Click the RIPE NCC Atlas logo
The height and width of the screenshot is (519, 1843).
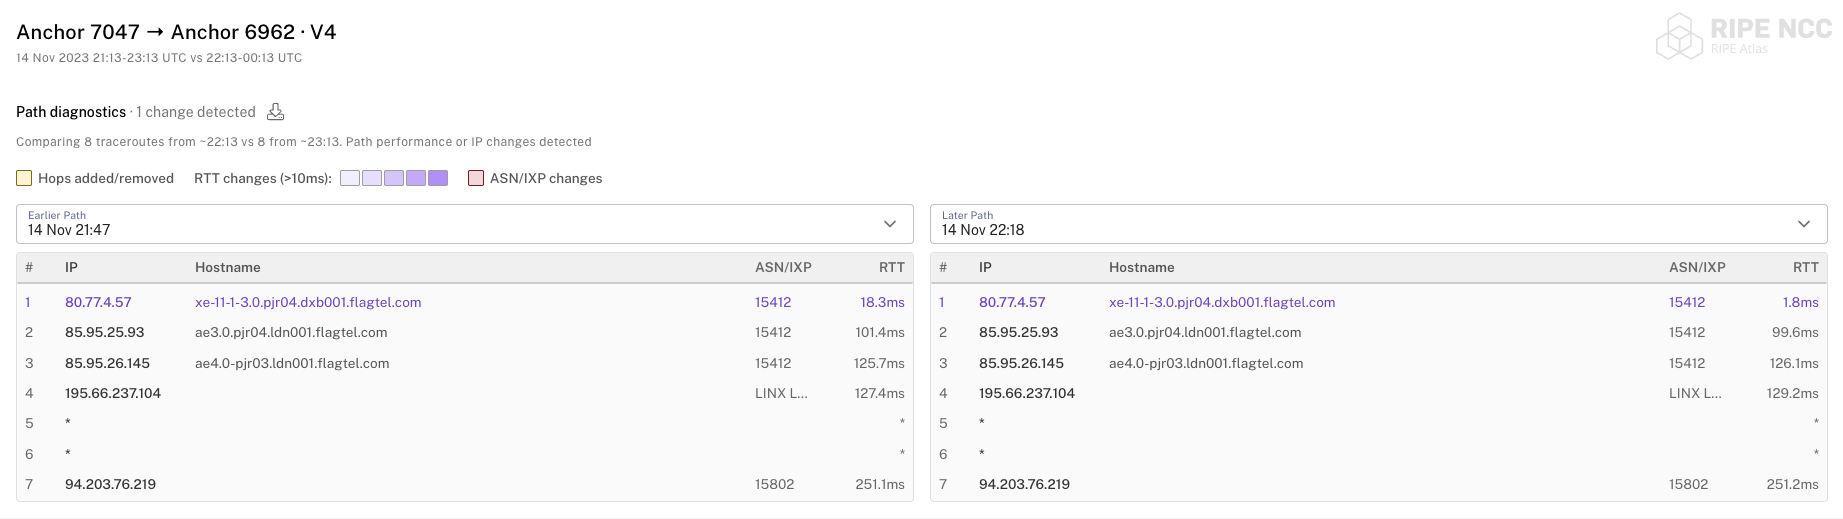click(x=1743, y=37)
